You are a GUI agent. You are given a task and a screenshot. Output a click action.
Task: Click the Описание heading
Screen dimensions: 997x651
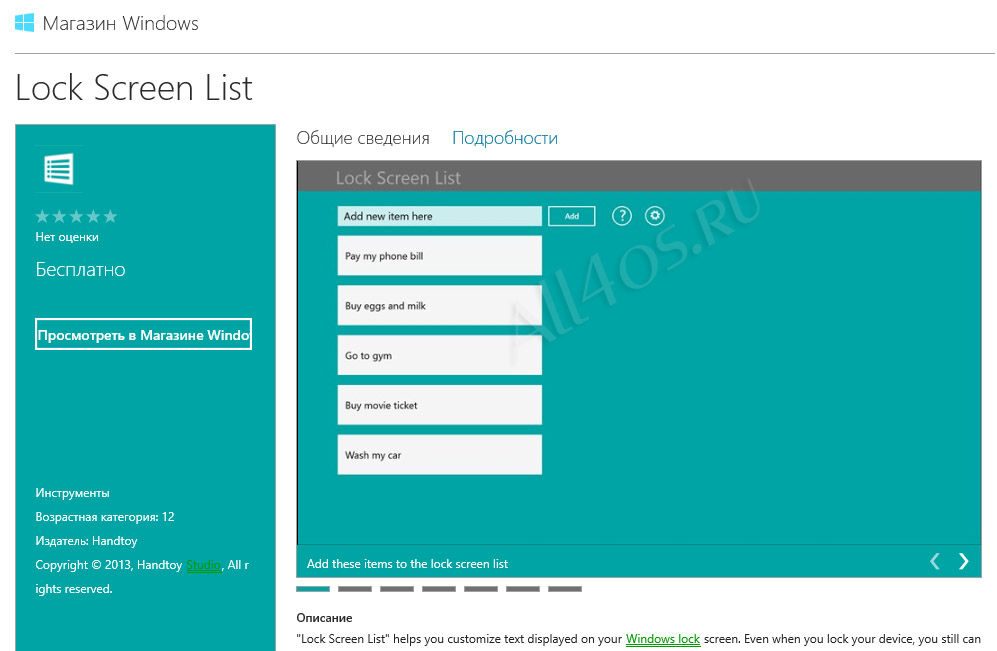[324, 618]
